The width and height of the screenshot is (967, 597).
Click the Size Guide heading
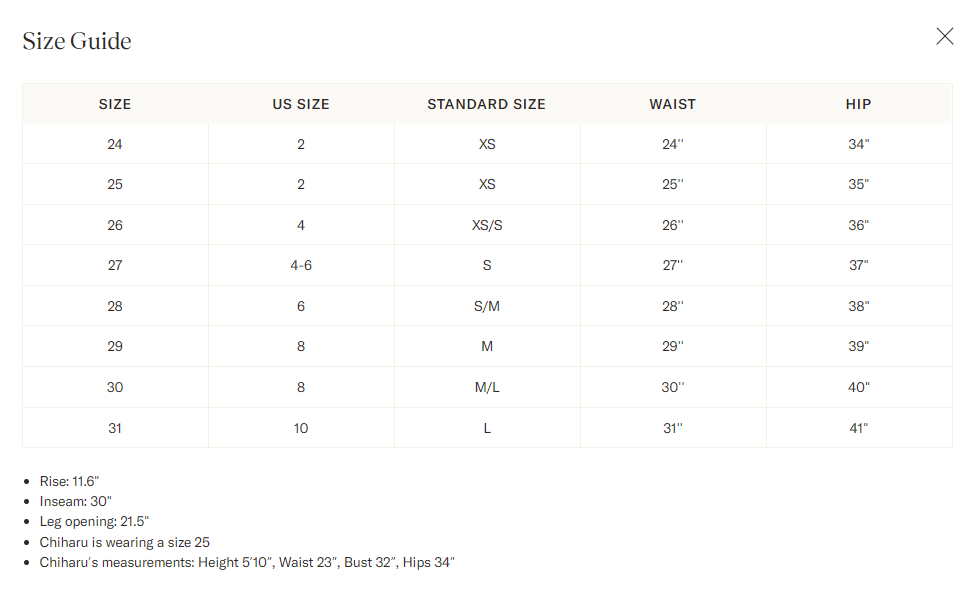click(77, 41)
